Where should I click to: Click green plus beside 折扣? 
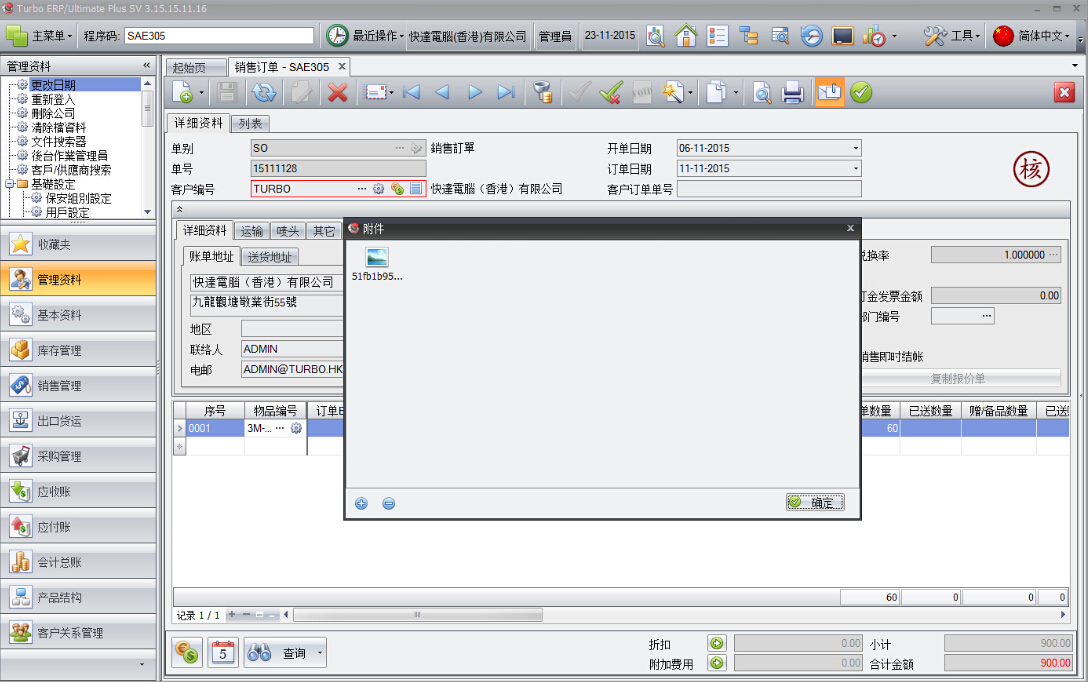[717, 643]
